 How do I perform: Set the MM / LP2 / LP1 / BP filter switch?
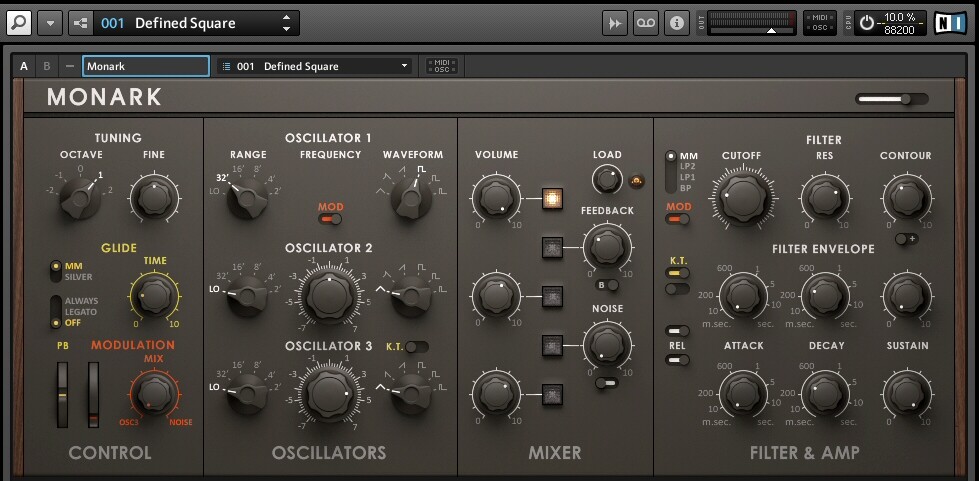pos(671,172)
